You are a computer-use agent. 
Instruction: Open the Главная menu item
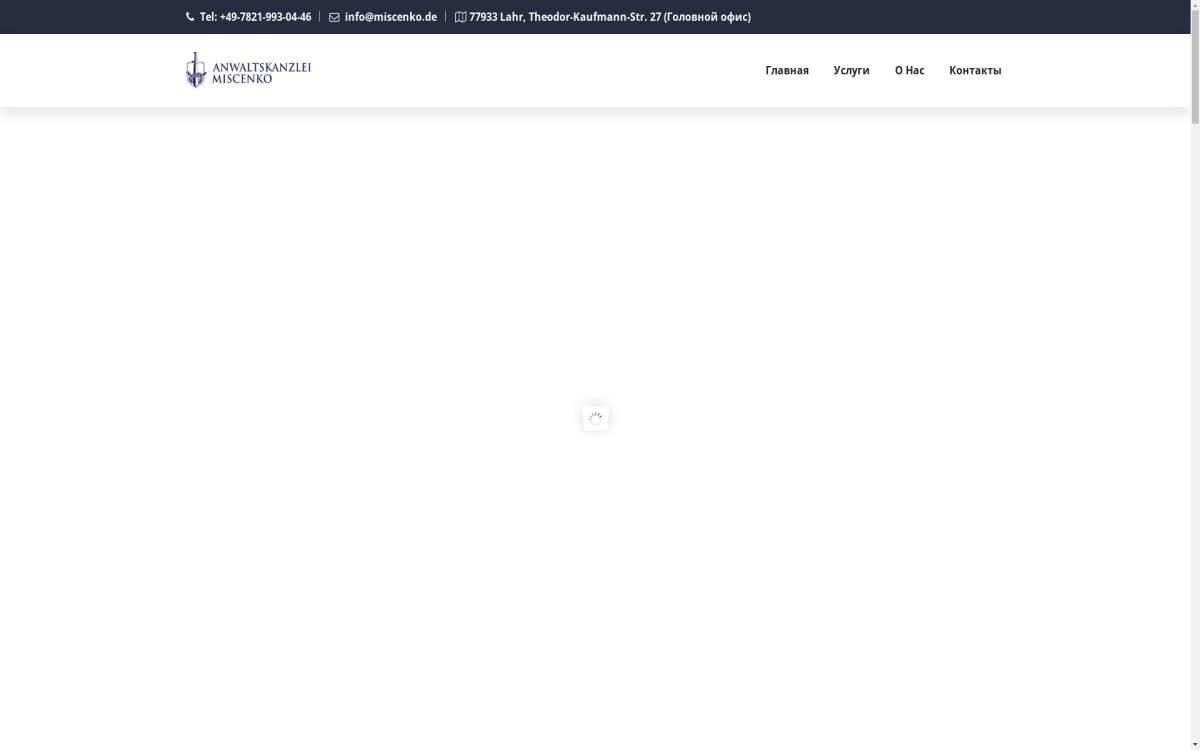click(786, 70)
